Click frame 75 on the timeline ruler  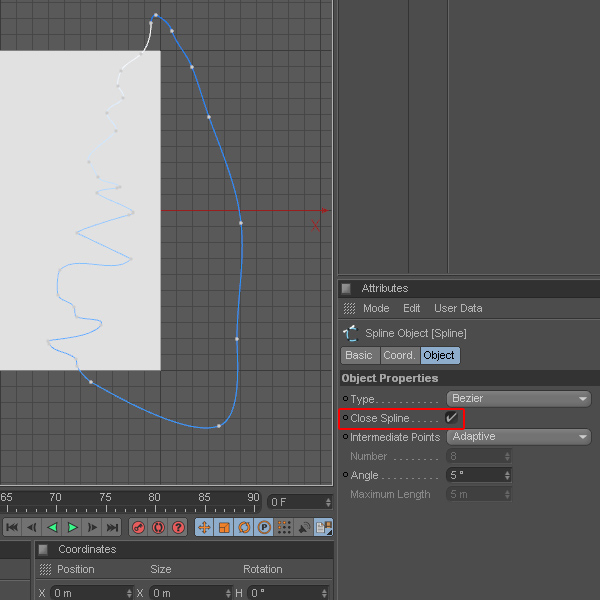click(105, 497)
